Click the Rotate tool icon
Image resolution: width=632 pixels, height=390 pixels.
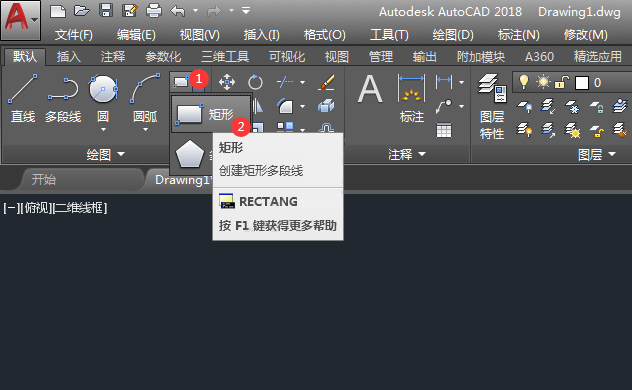[255, 83]
